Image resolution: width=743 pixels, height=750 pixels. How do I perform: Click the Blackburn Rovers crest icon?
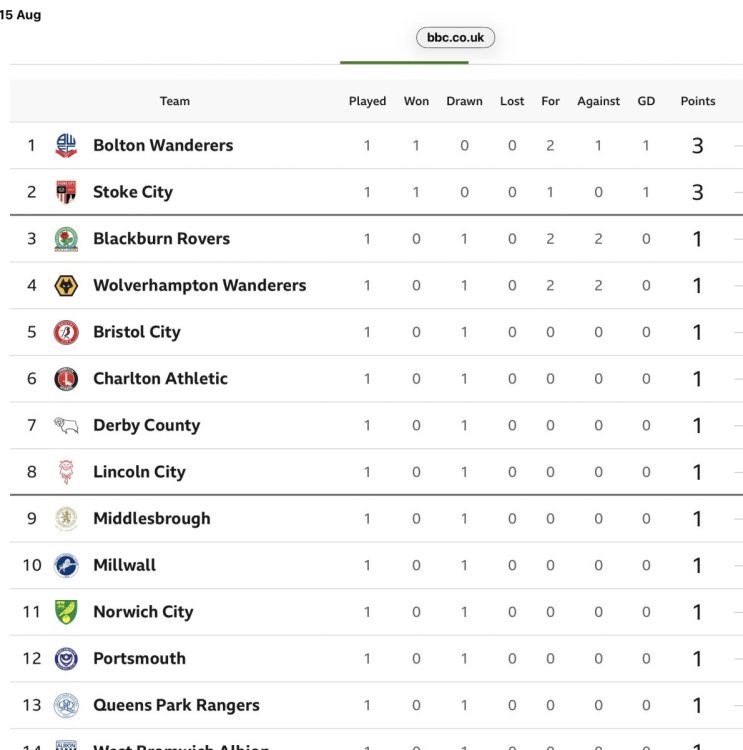[66, 239]
